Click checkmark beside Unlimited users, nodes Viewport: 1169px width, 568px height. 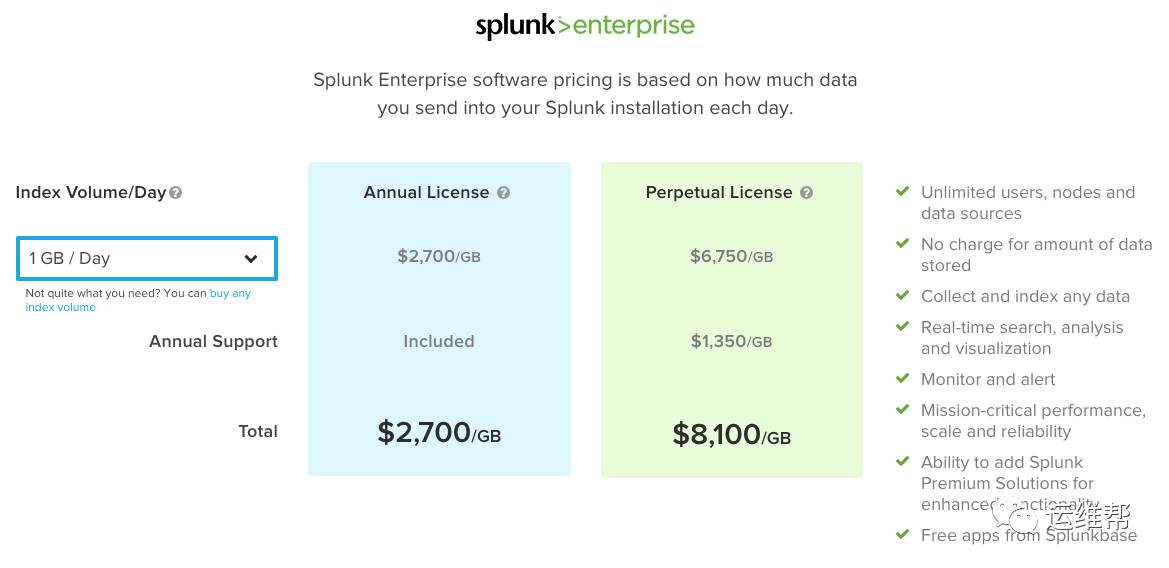click(x=902, y=192)
